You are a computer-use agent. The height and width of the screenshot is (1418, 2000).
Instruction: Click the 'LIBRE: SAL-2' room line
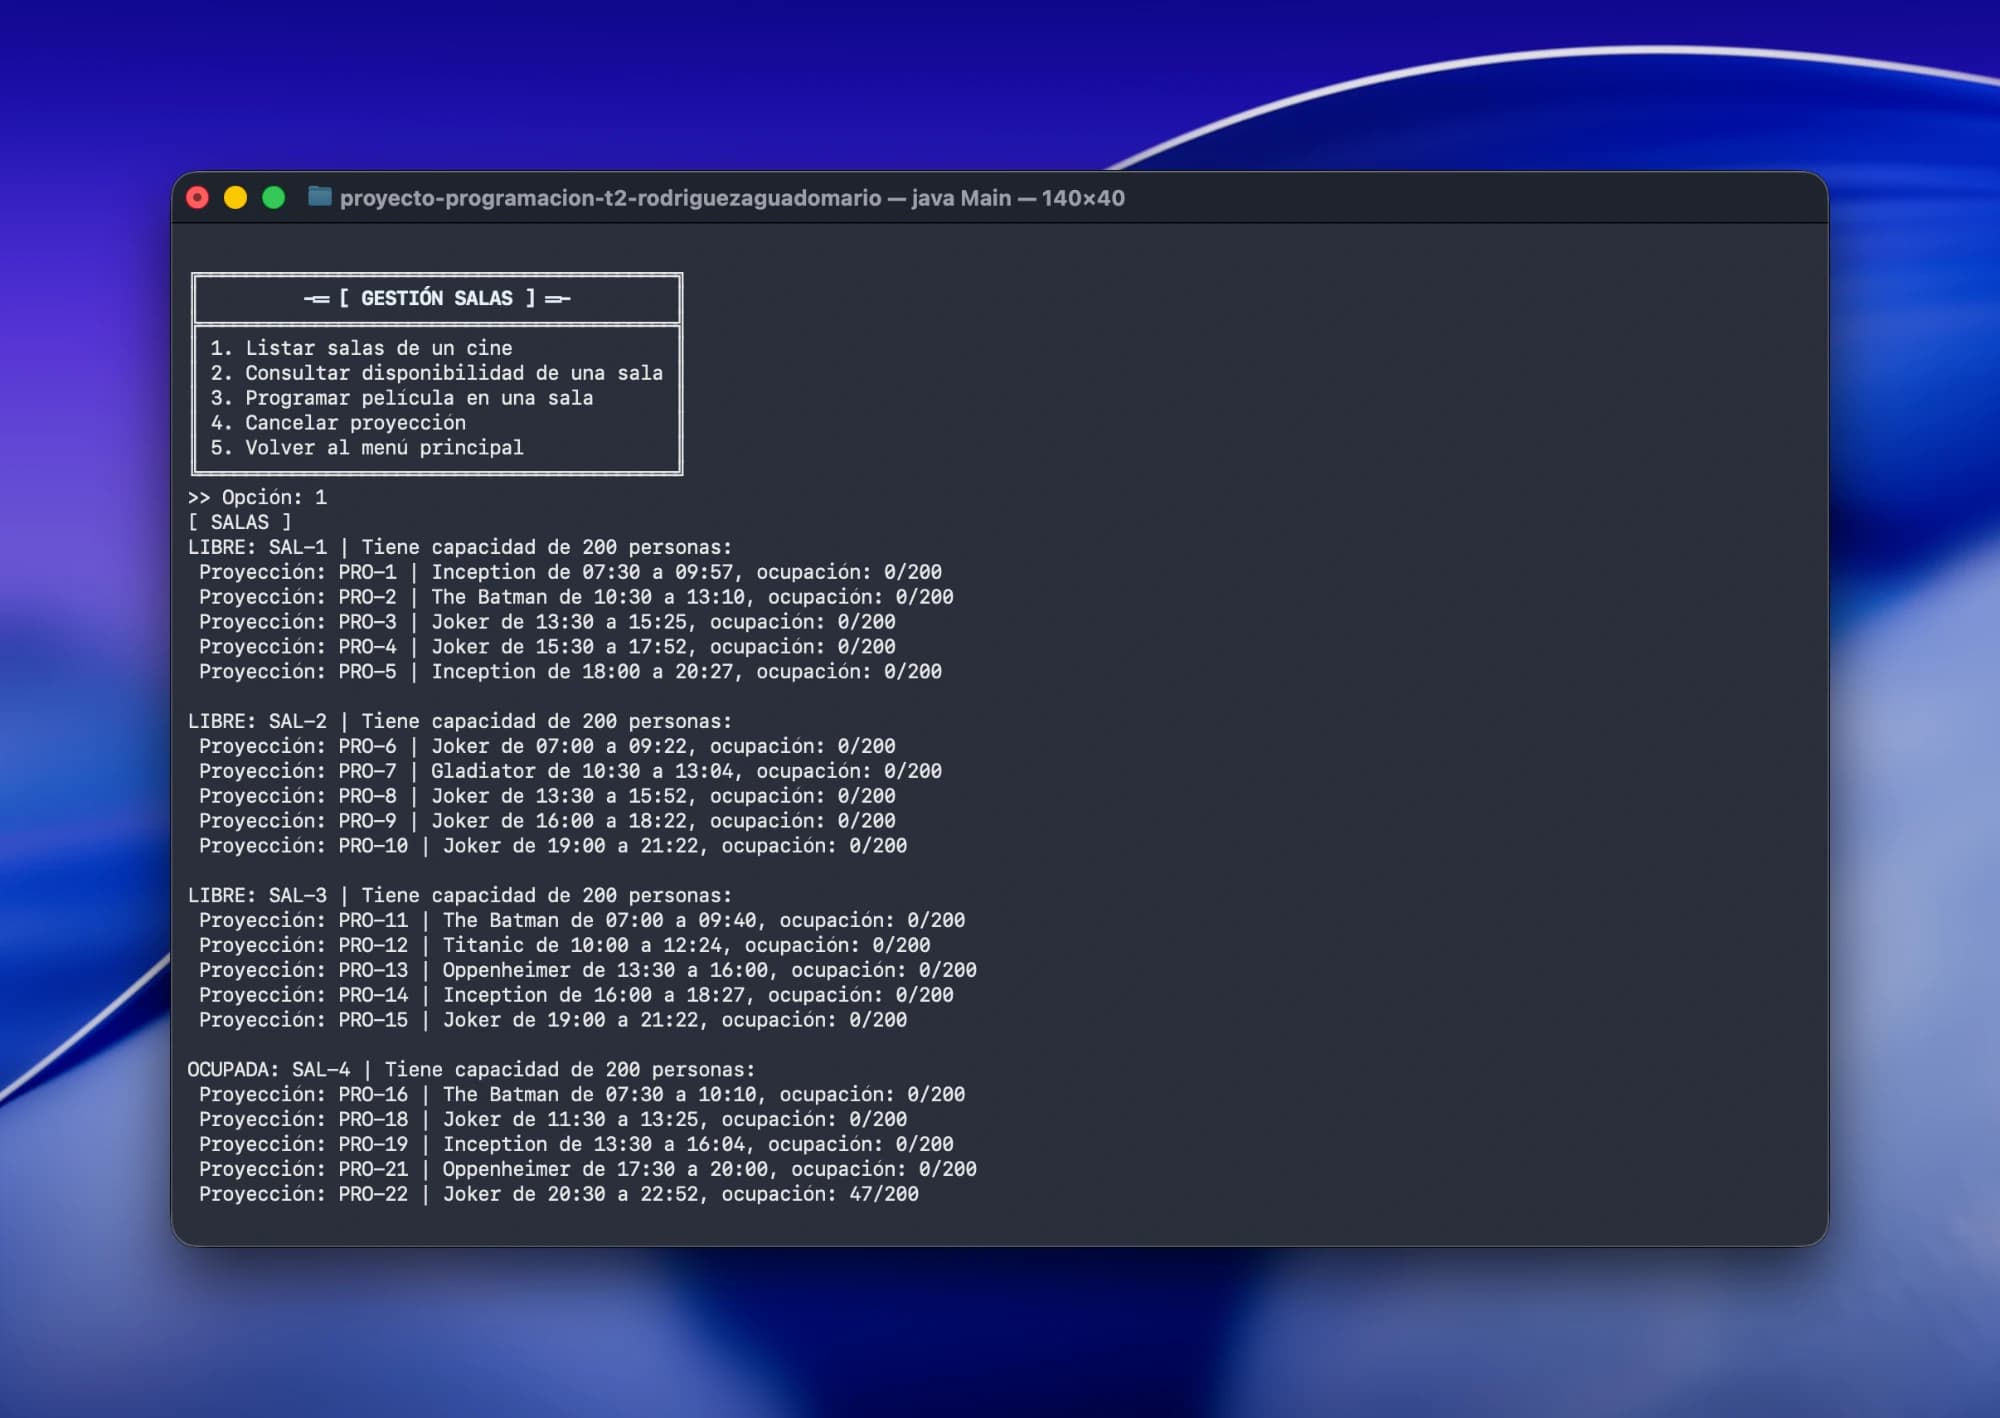pyautogui.click(x=460, y=721)
